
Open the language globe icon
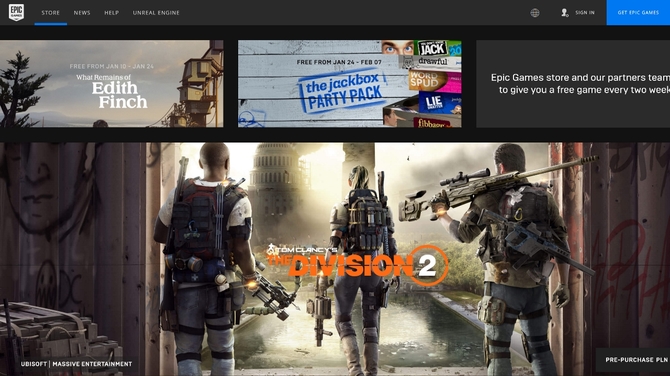tap(535, 13)
